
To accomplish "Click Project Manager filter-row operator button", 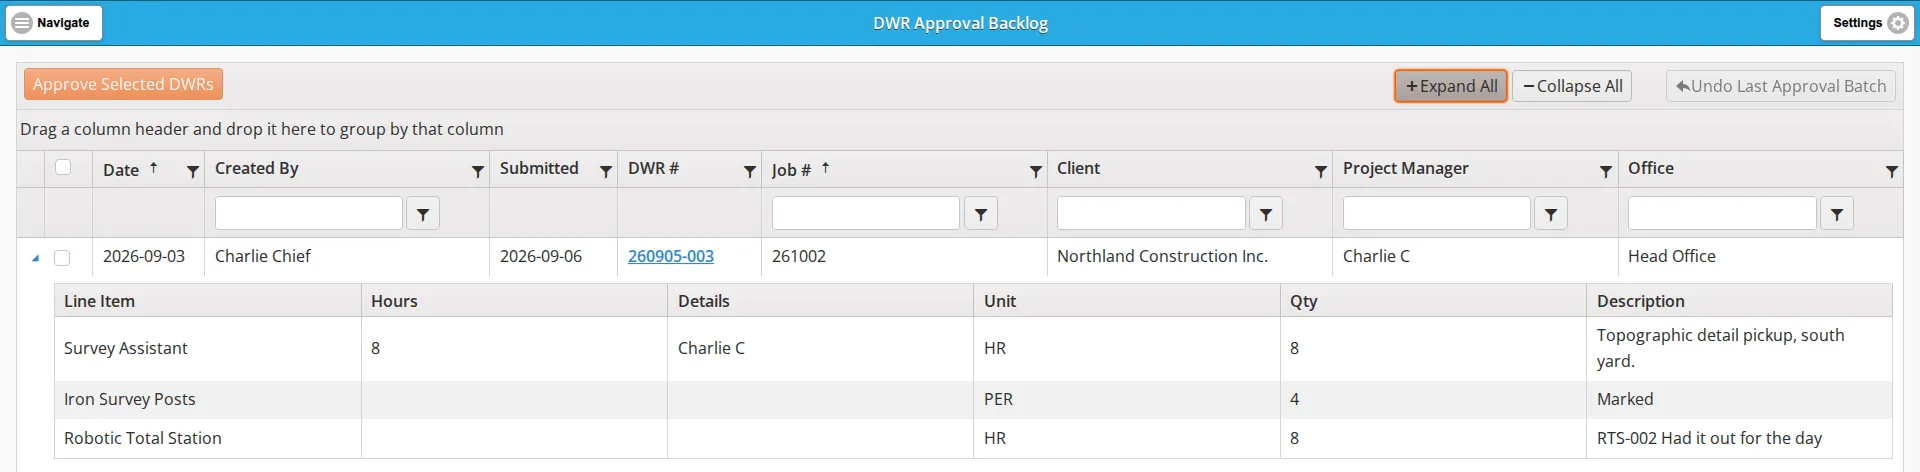I will (x=1551, y=213).
